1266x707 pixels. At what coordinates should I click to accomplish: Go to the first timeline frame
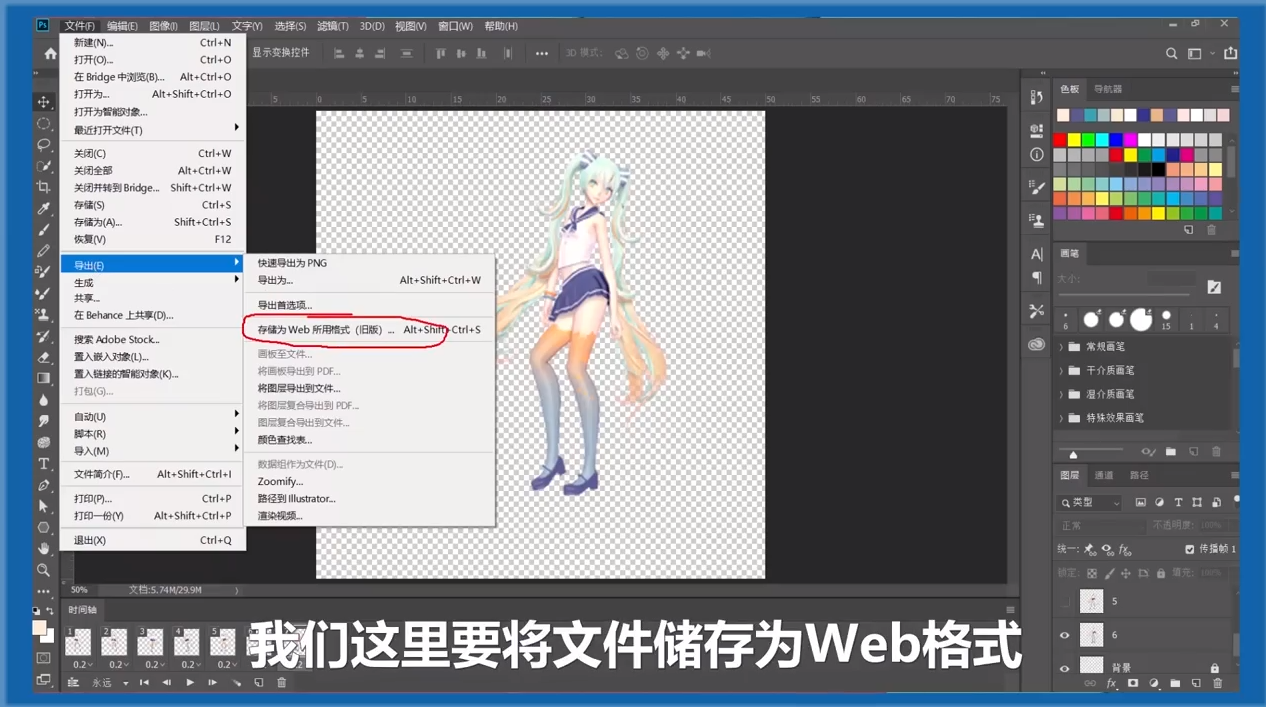(144, 683)
